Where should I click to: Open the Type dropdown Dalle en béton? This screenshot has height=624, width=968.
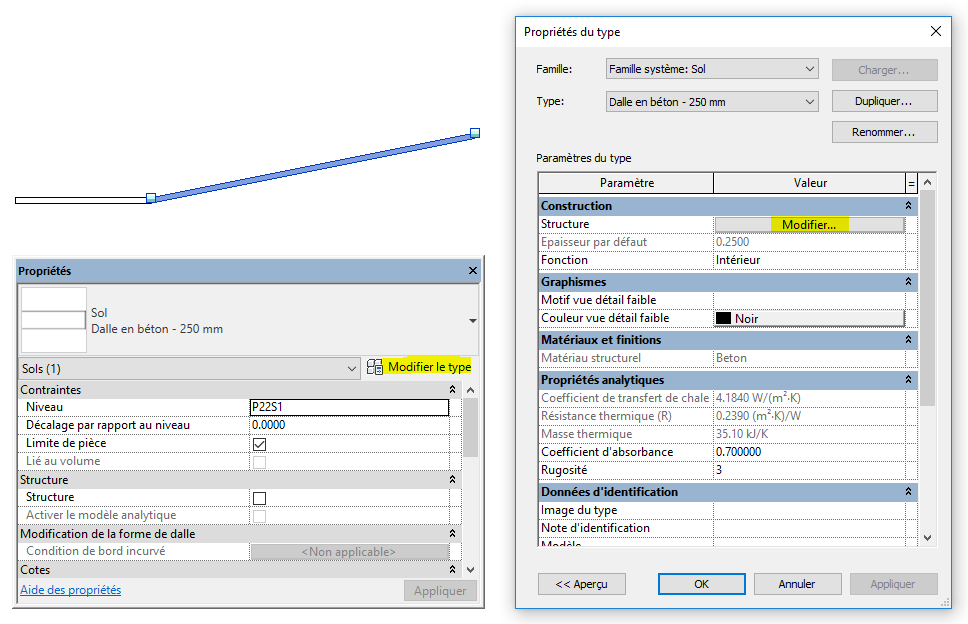712,102
